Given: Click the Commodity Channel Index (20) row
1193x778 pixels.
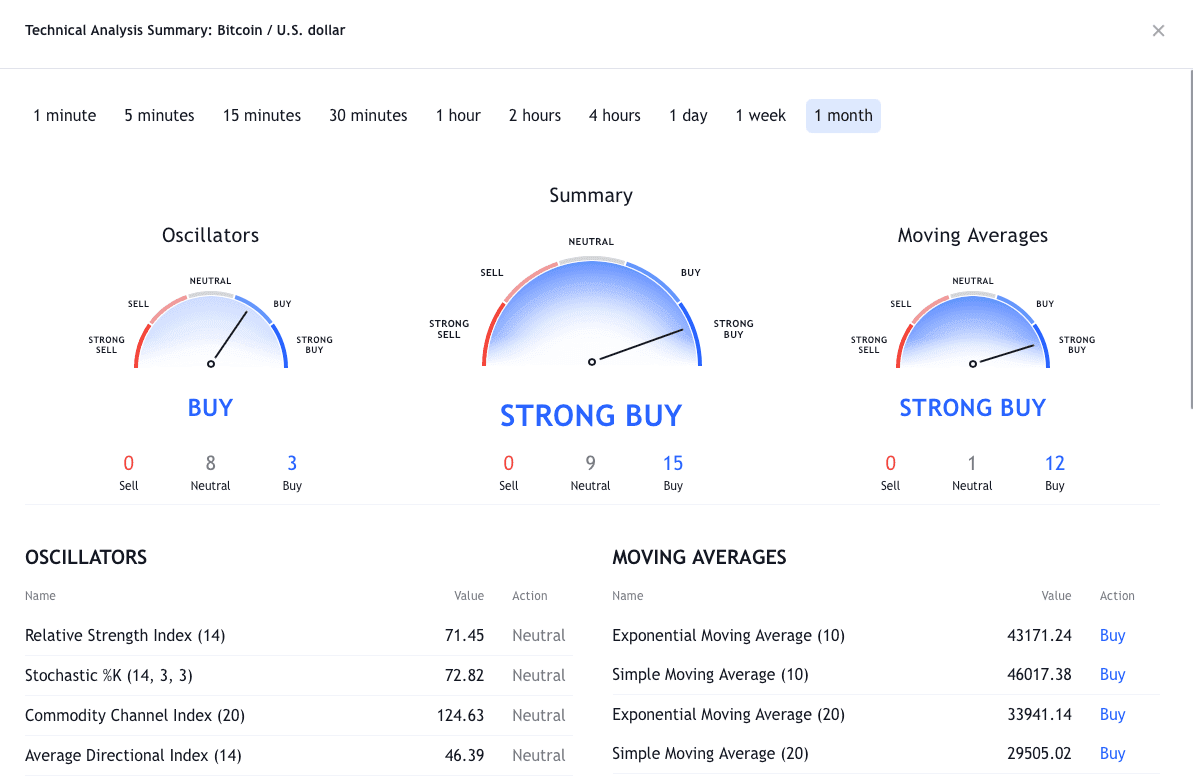Looking at the screenshot, I should [298, 716].
